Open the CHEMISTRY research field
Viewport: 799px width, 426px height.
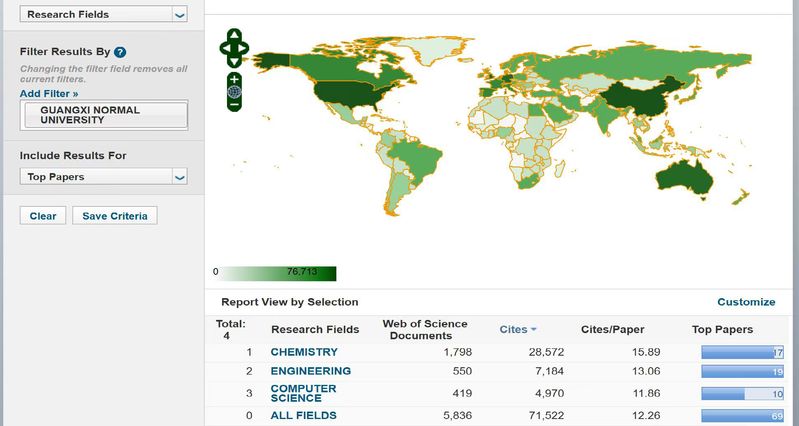[x=304, y=352]
